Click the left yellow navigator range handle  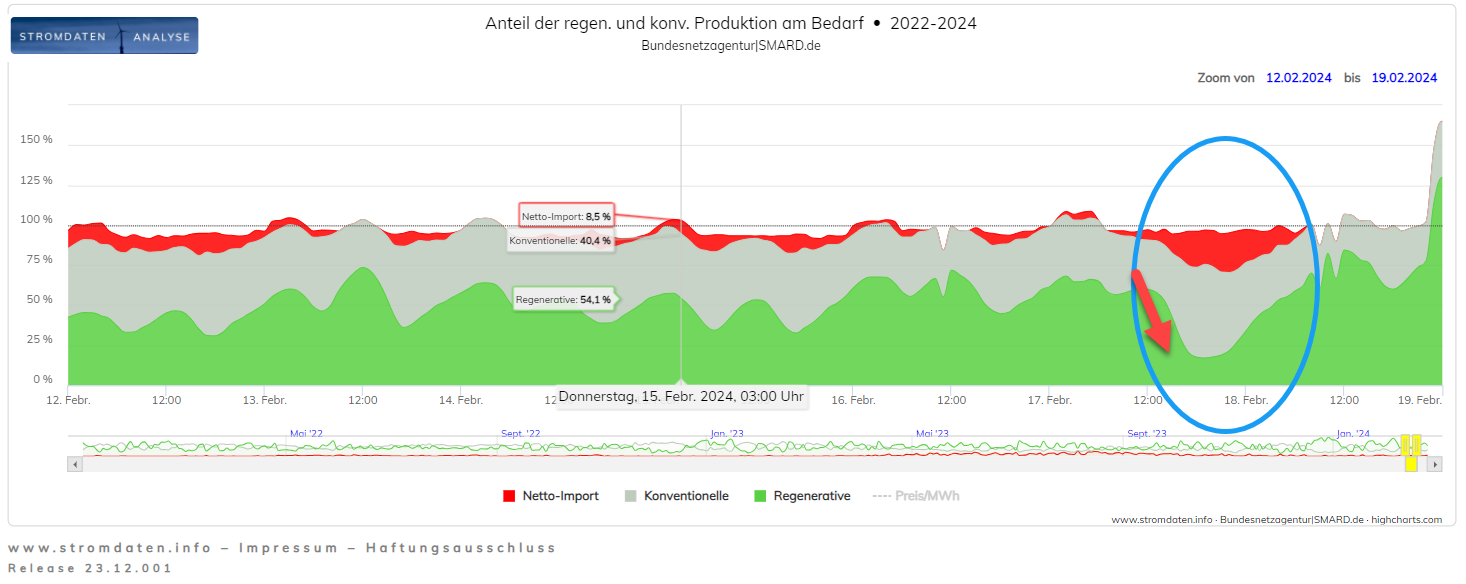point(1404,444)
